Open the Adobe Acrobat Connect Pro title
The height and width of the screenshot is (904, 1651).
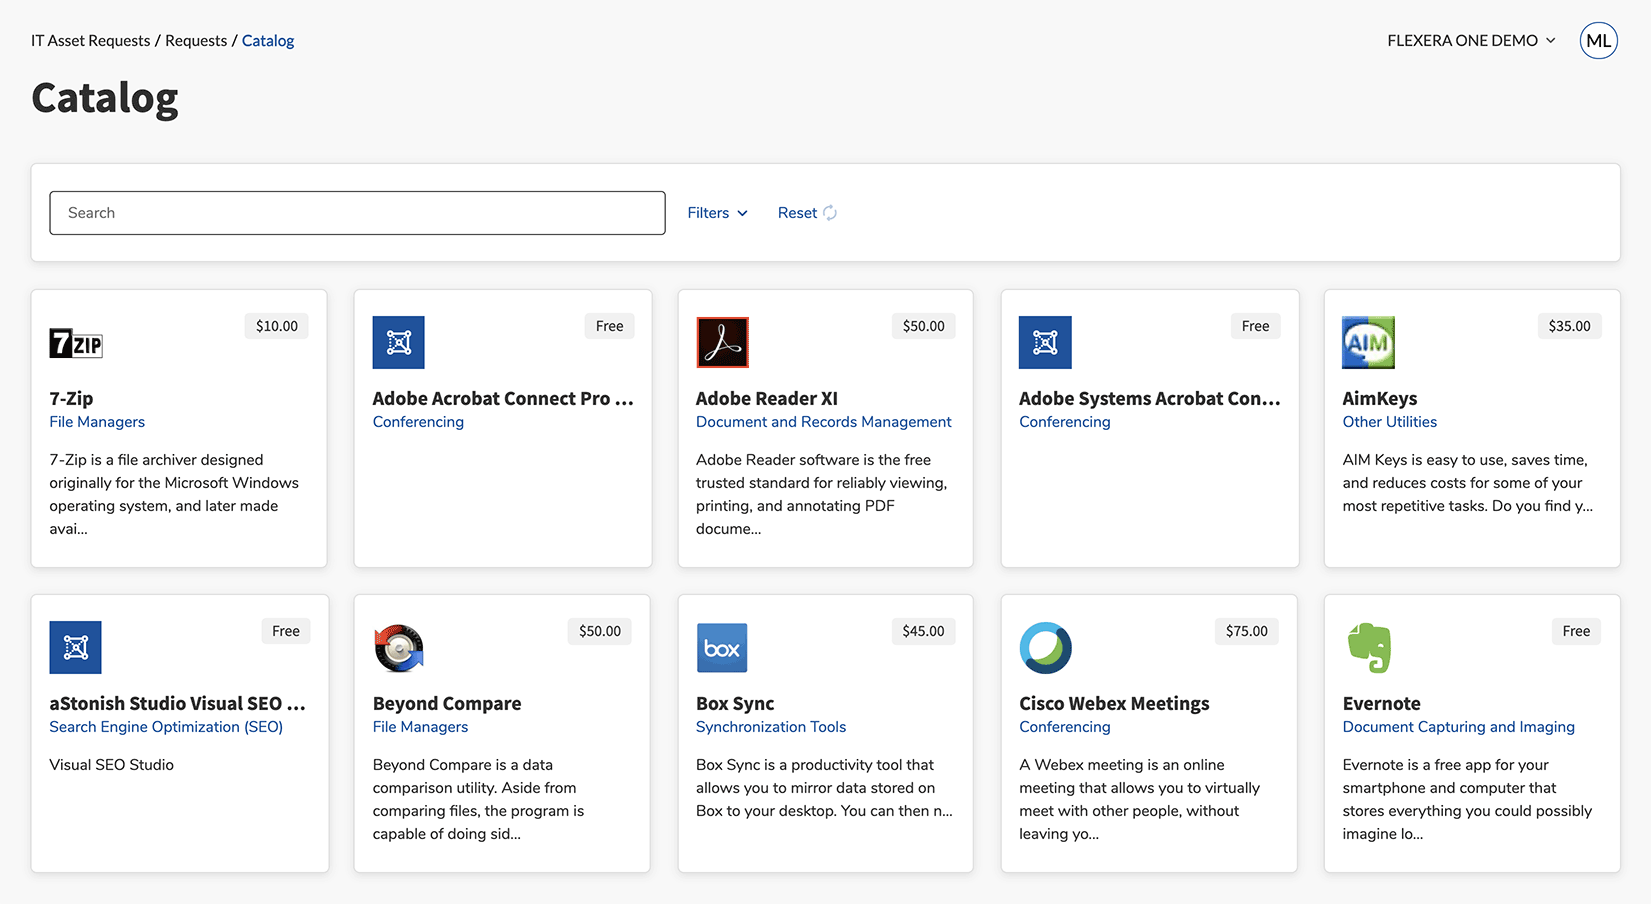pyautogui.click(x=502, y=398)
